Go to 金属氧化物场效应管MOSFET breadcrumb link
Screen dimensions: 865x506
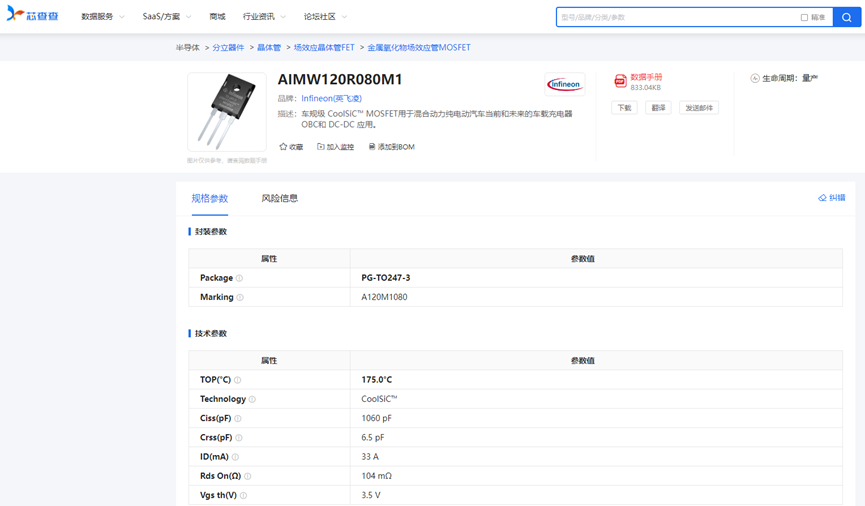coord(419,47)
